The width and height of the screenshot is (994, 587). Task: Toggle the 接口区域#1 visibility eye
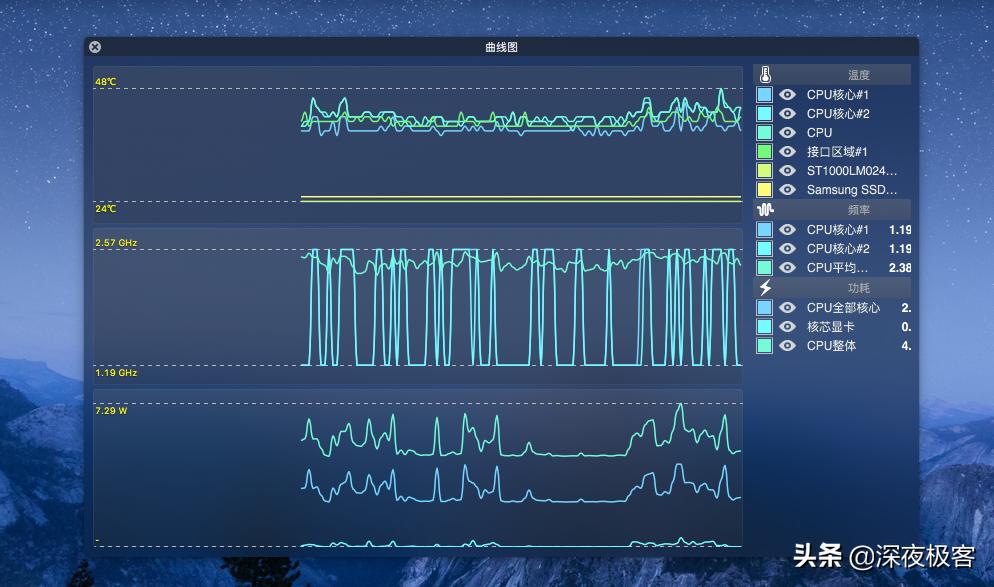(x=789, y=151)
